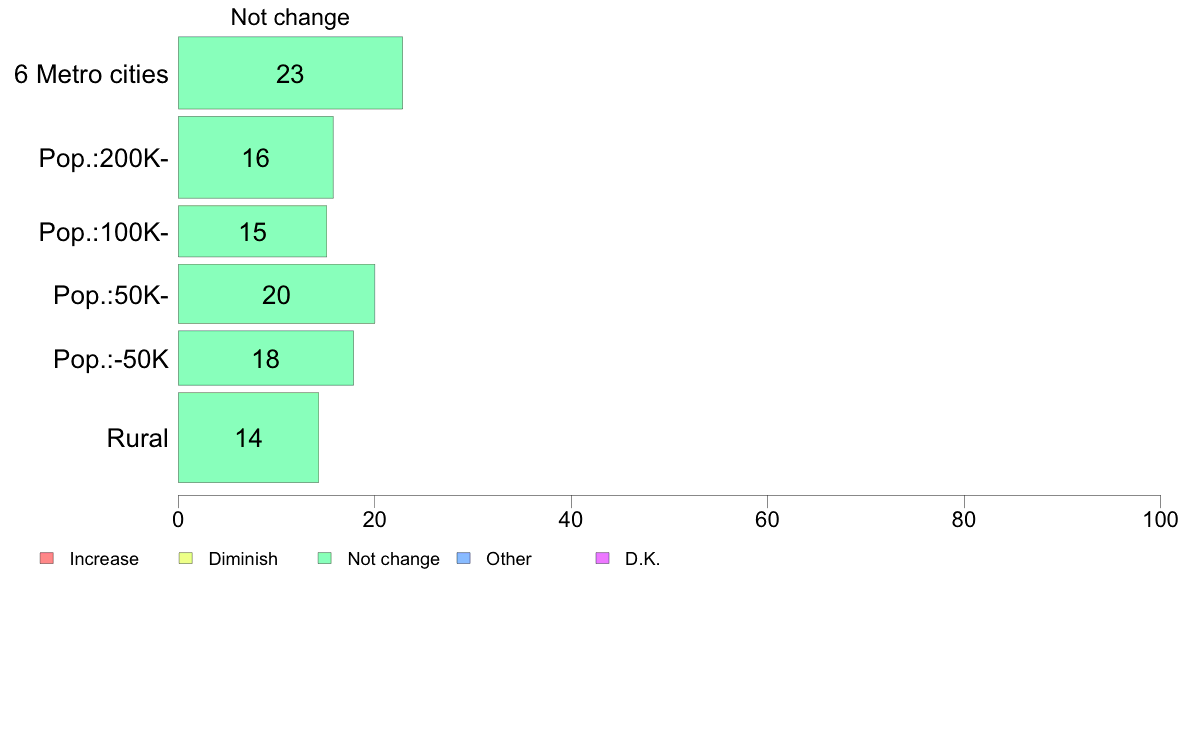
Task: Click the Not change column title
Action: coord(290,17)
